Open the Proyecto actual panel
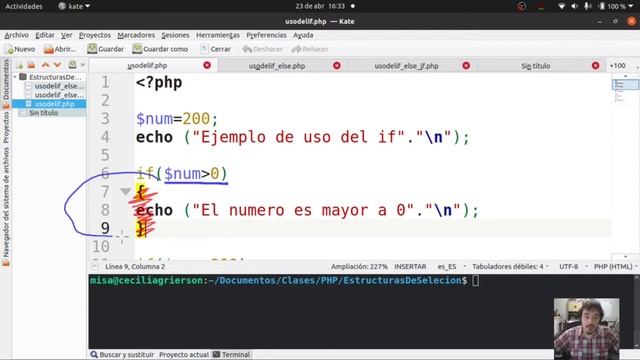 (x=184, y=355)
